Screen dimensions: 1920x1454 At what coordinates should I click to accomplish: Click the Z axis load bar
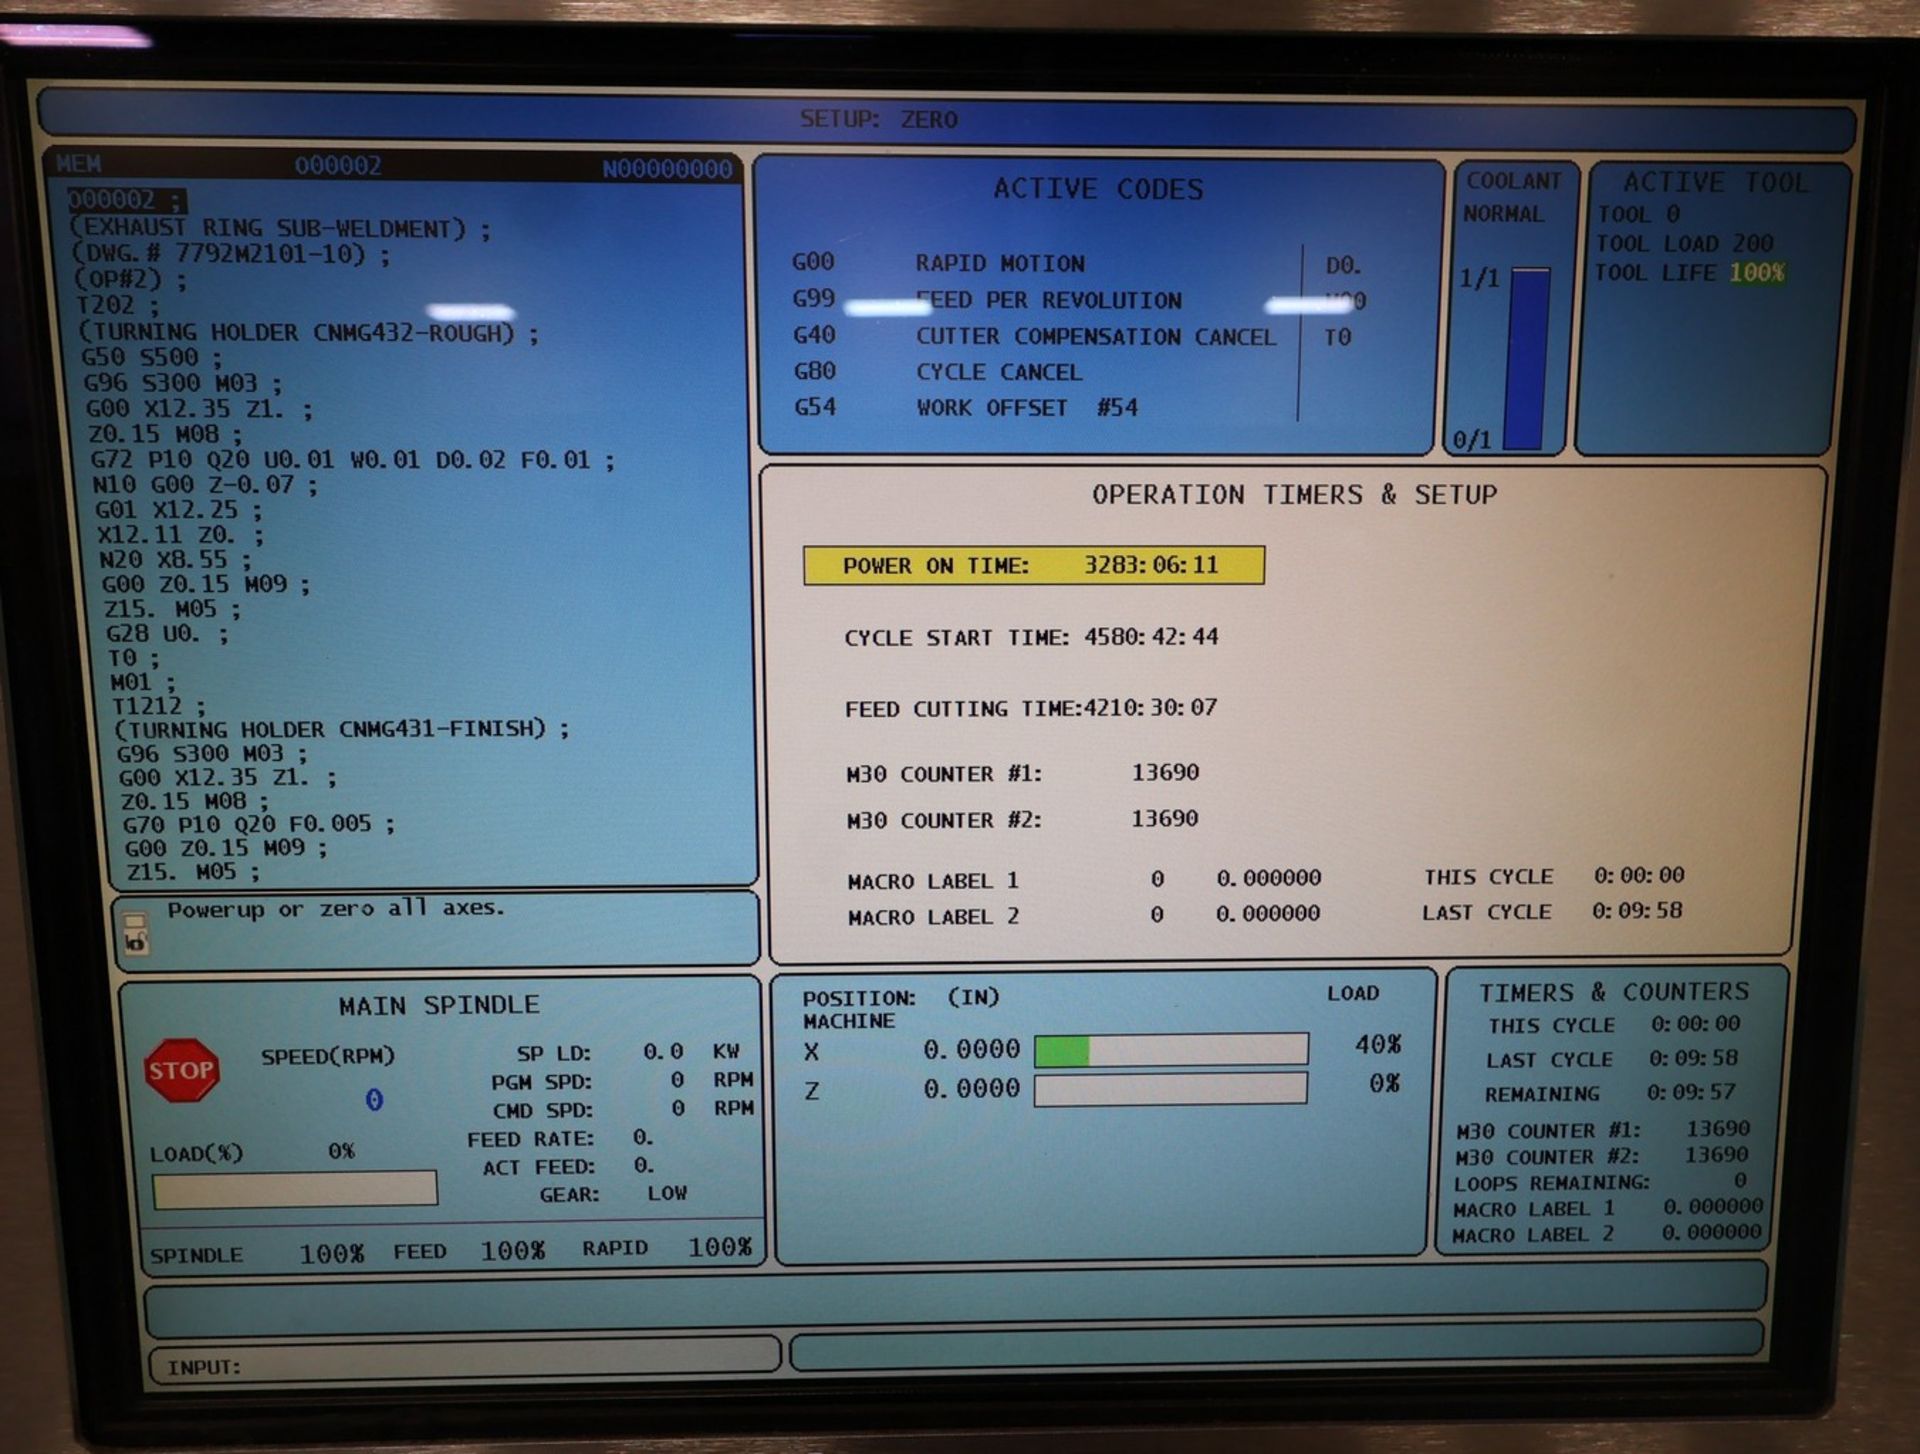[1170, 1088]
